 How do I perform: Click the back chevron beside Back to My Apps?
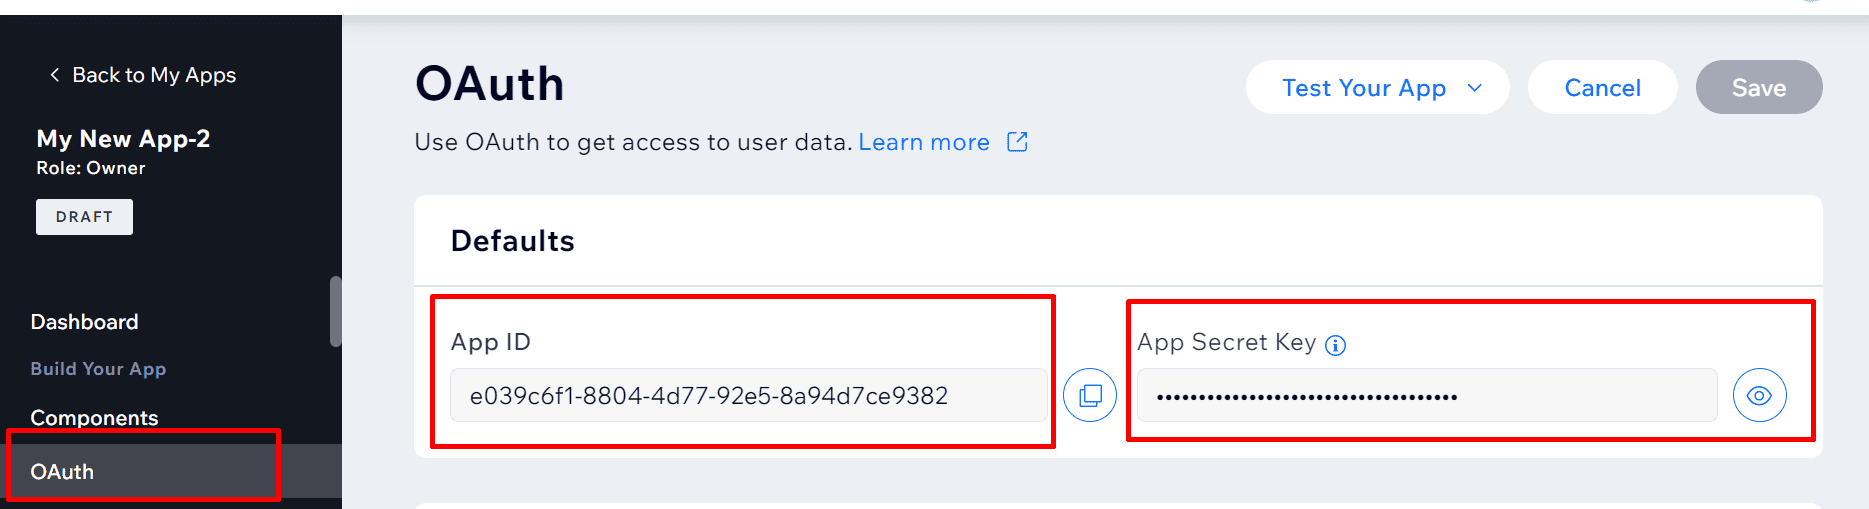click(x=55, y=75)
